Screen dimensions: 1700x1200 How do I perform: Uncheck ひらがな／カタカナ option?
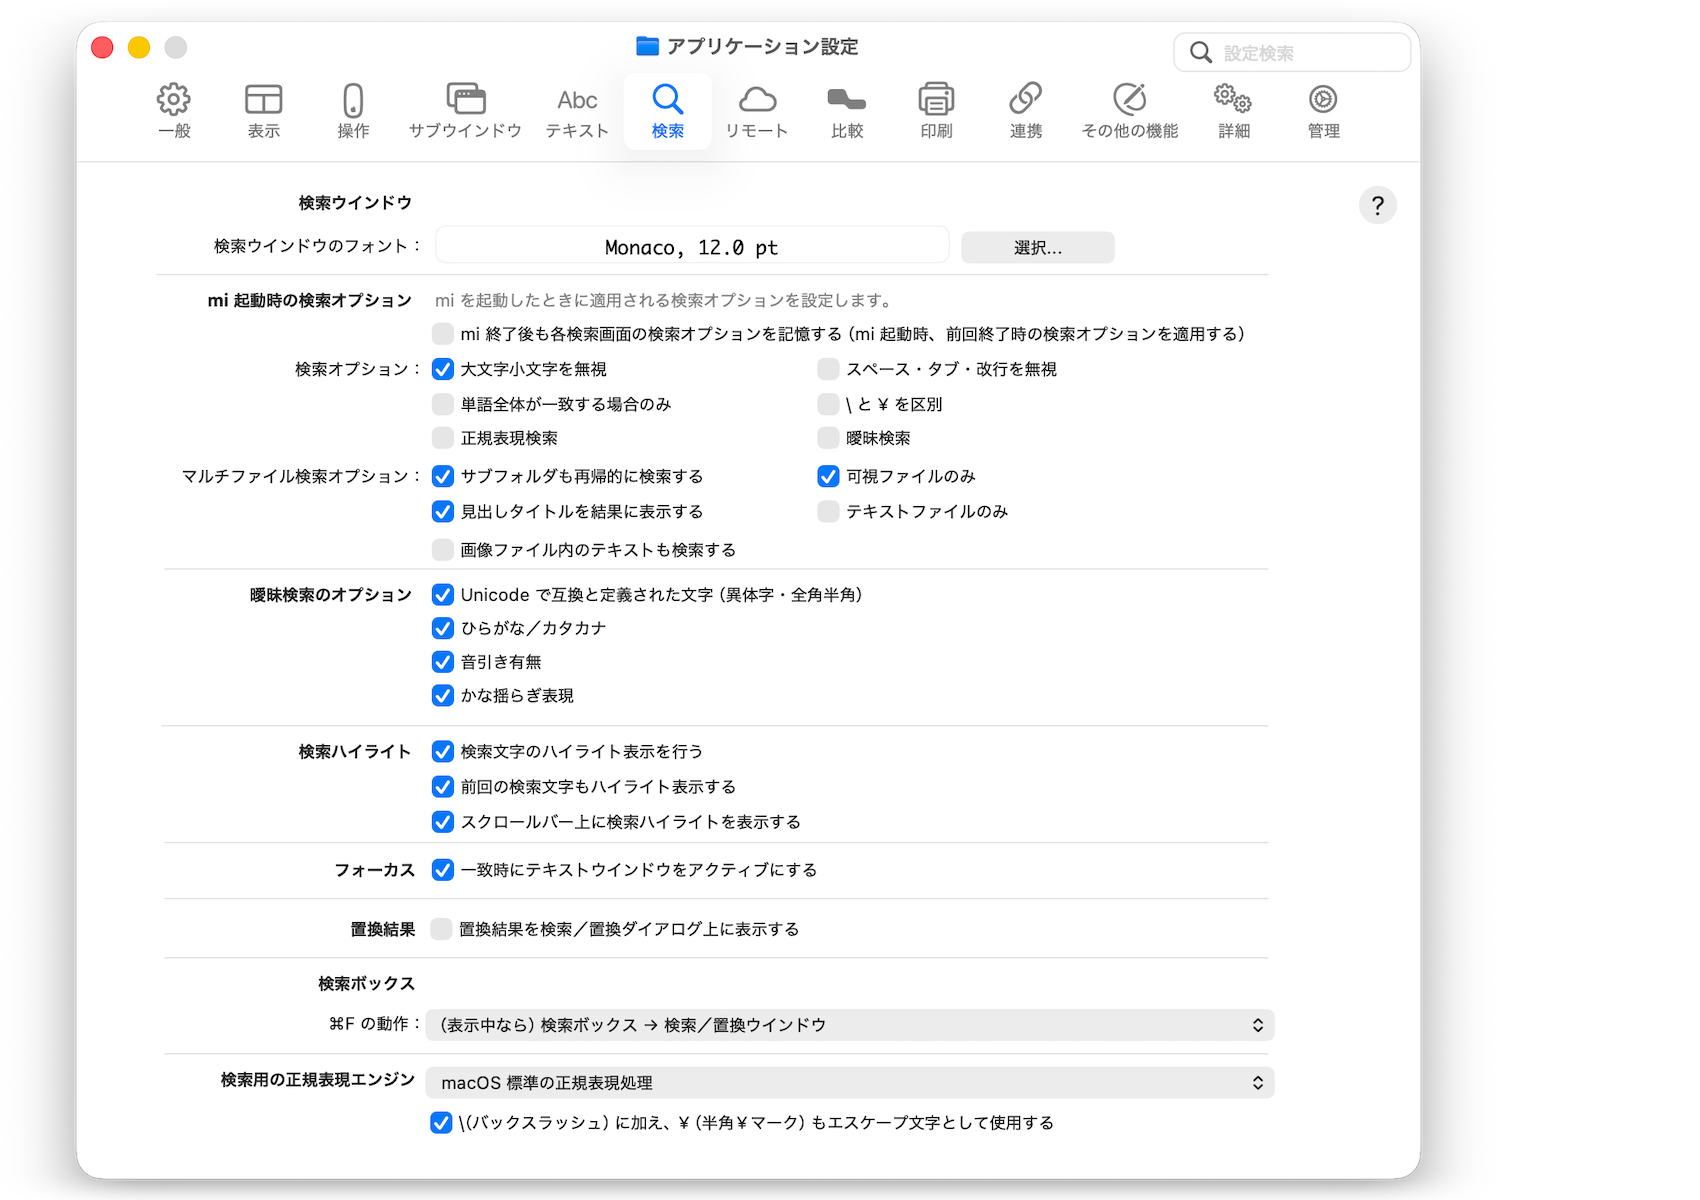pos(443,629)
